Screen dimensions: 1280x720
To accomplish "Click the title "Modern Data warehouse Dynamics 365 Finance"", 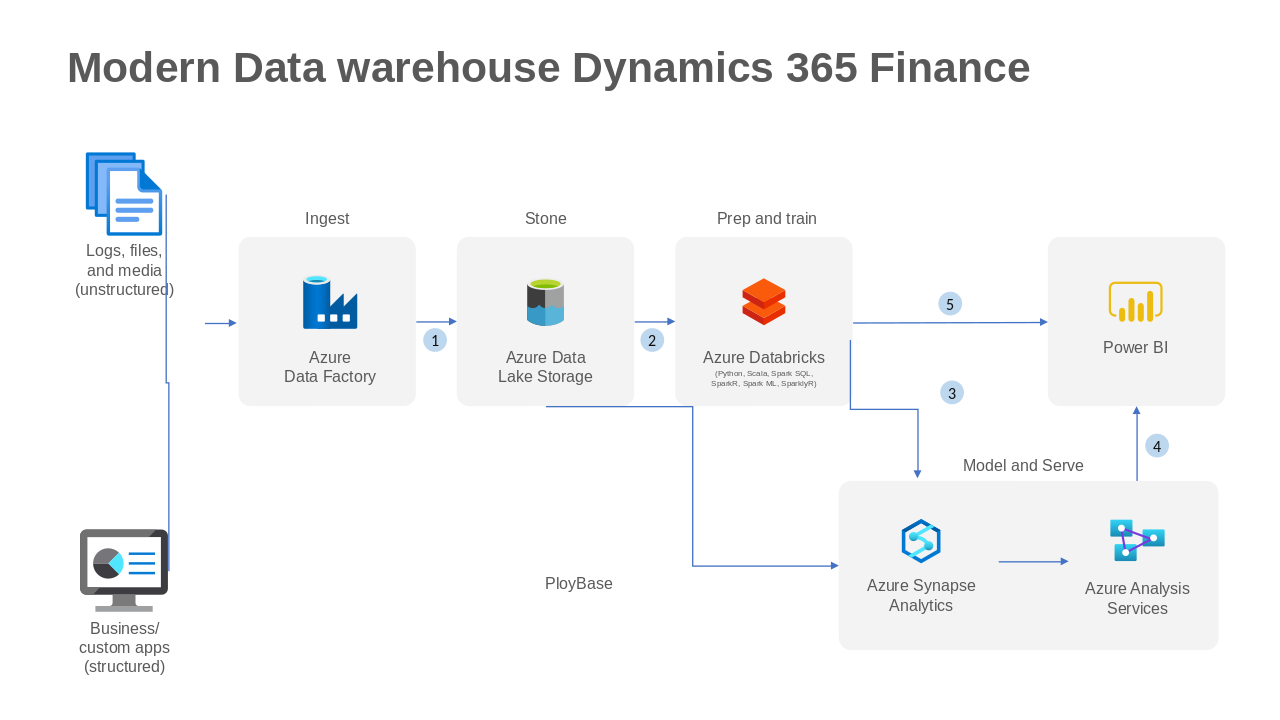I will (x=548, y=68).
